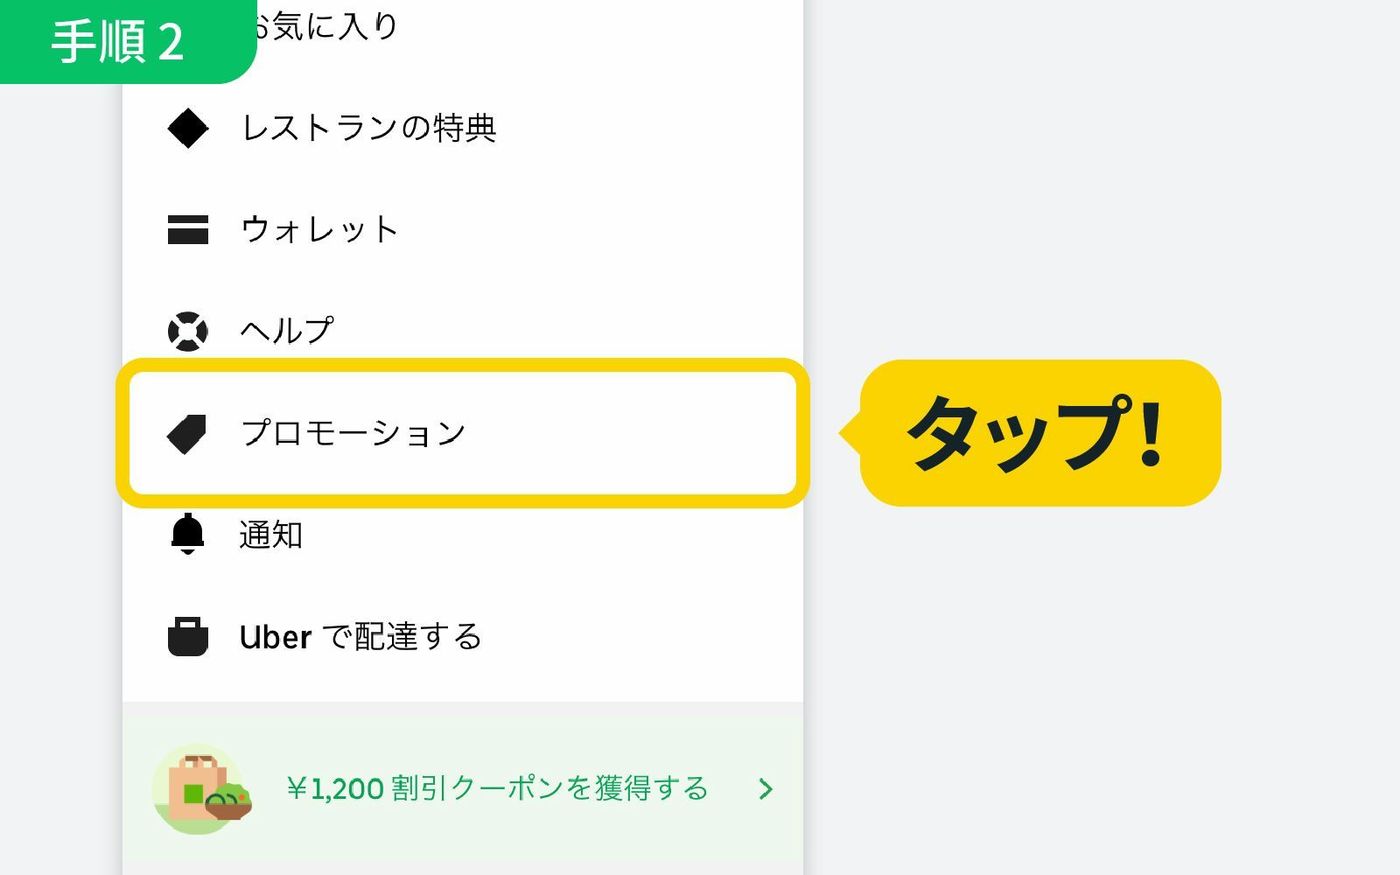Screen dimensions: 1400x875
Task: Click the yellow highlight frame around プロモーション
Action: 463,433
